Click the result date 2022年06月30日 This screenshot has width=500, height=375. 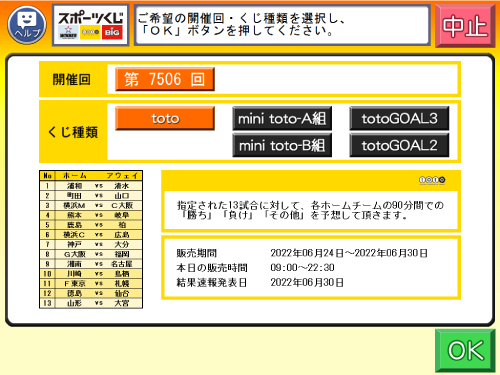pyautogui.click(x=307, y=283)
